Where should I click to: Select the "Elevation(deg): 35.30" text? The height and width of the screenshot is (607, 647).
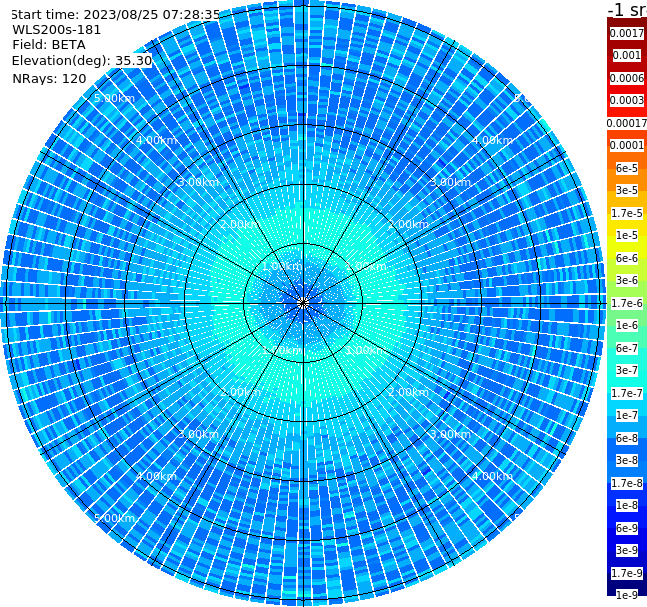pos(82,61)
